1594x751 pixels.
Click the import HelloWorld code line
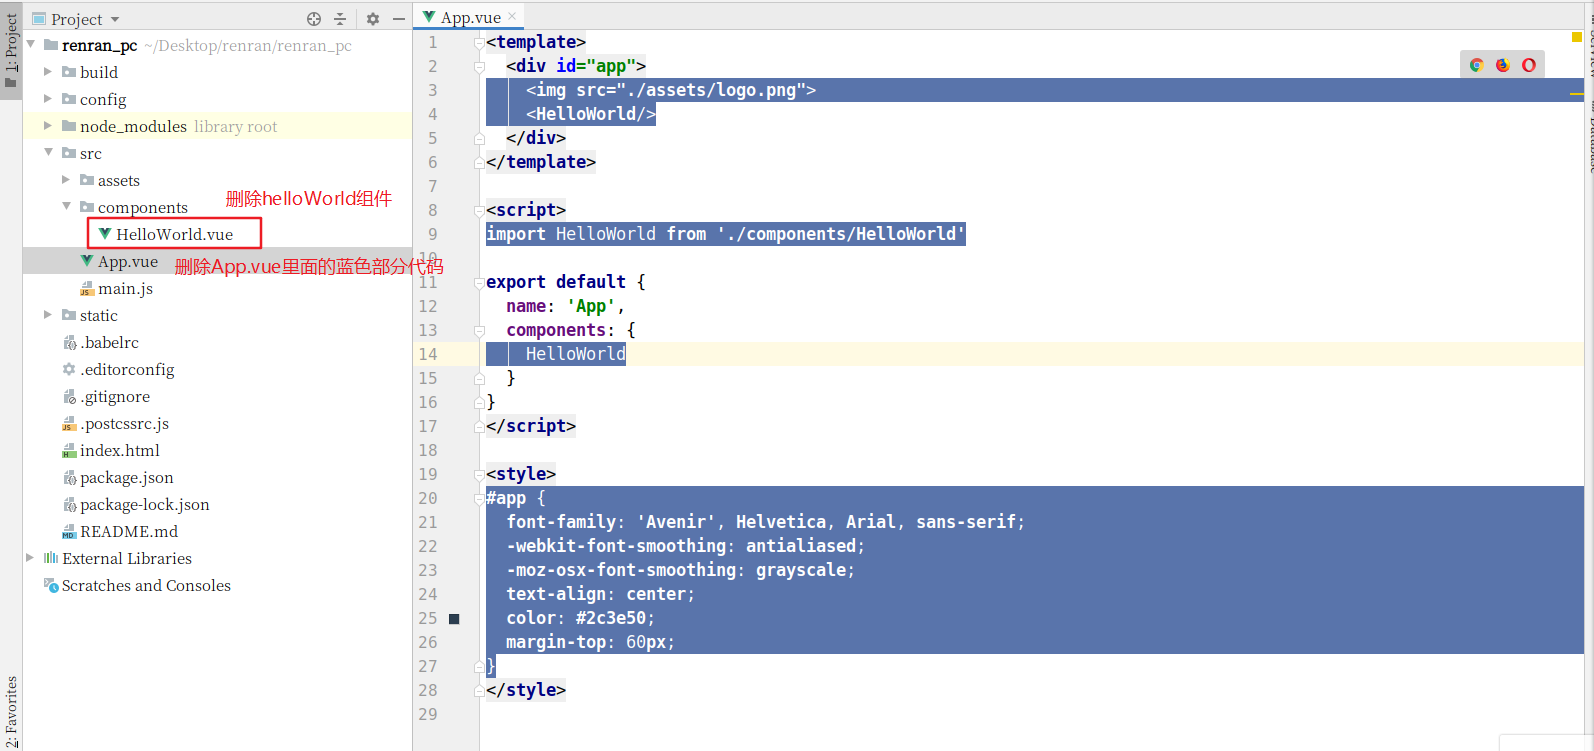726,234
